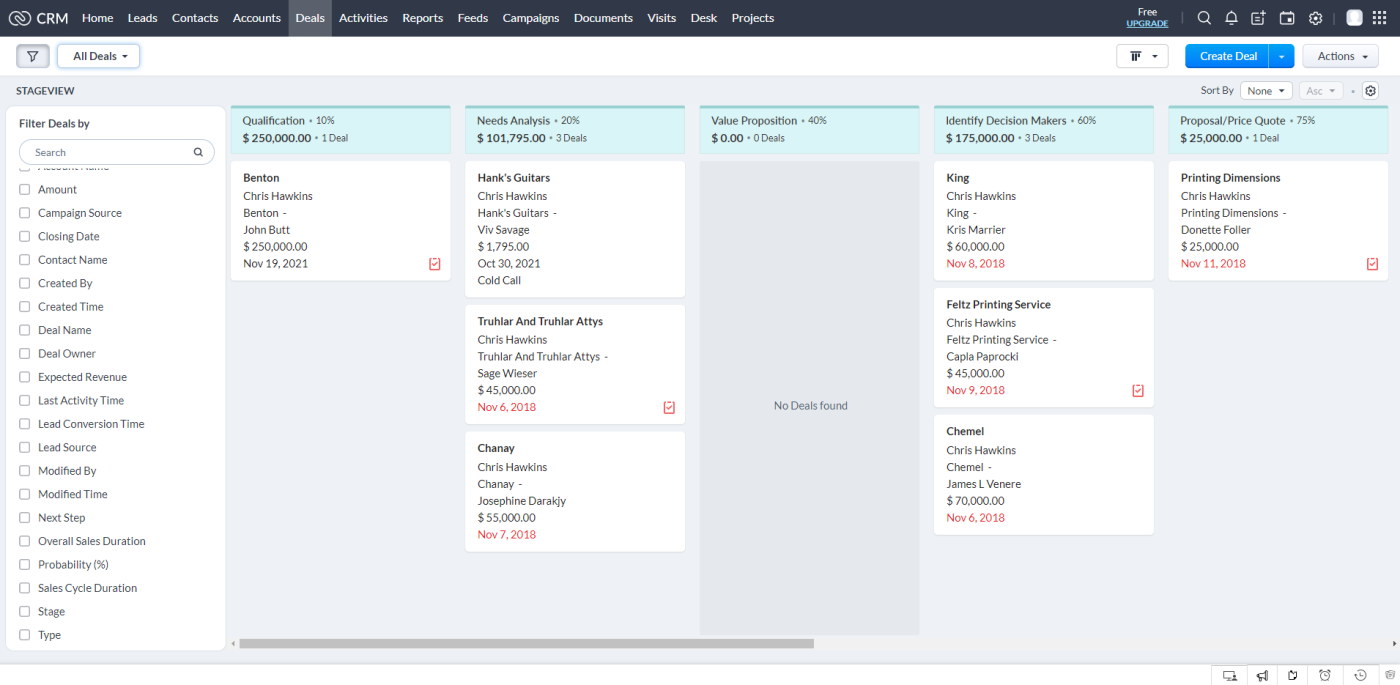Click the UPGRADE link
This screenshot has height=685, width=1400.
1147,24
